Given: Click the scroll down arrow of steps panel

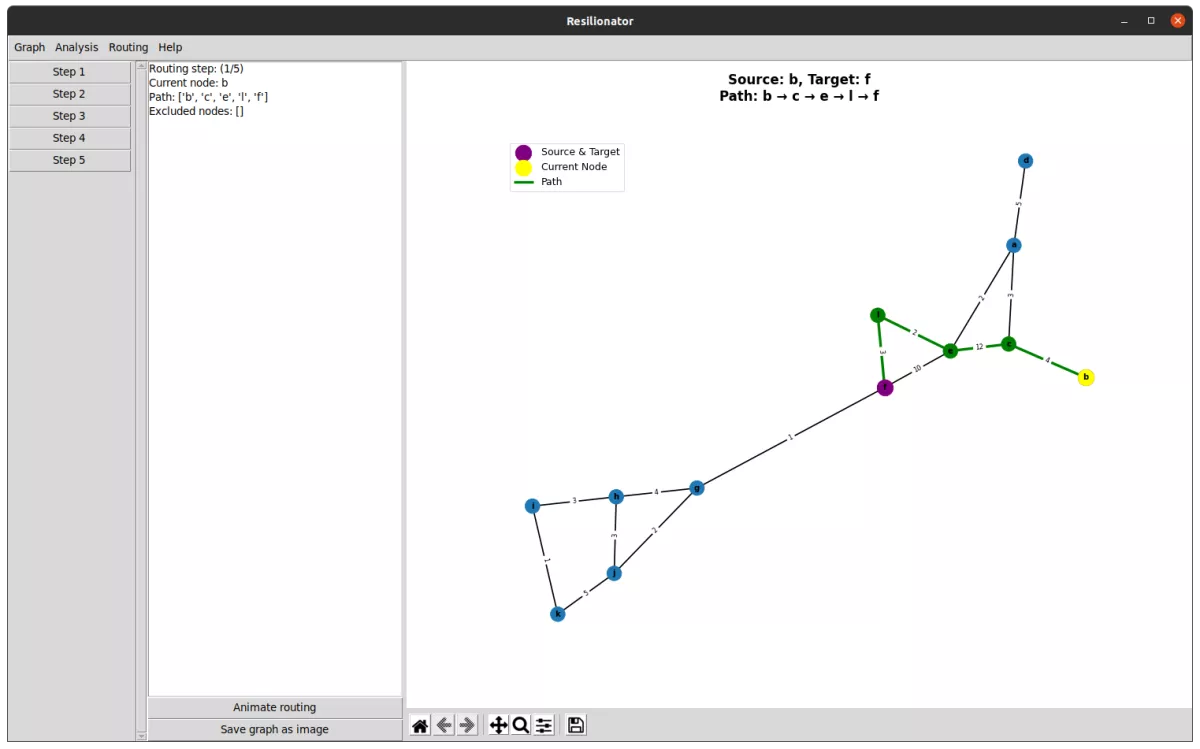Looking at the screenshot, I should click(x=141, y=735).
